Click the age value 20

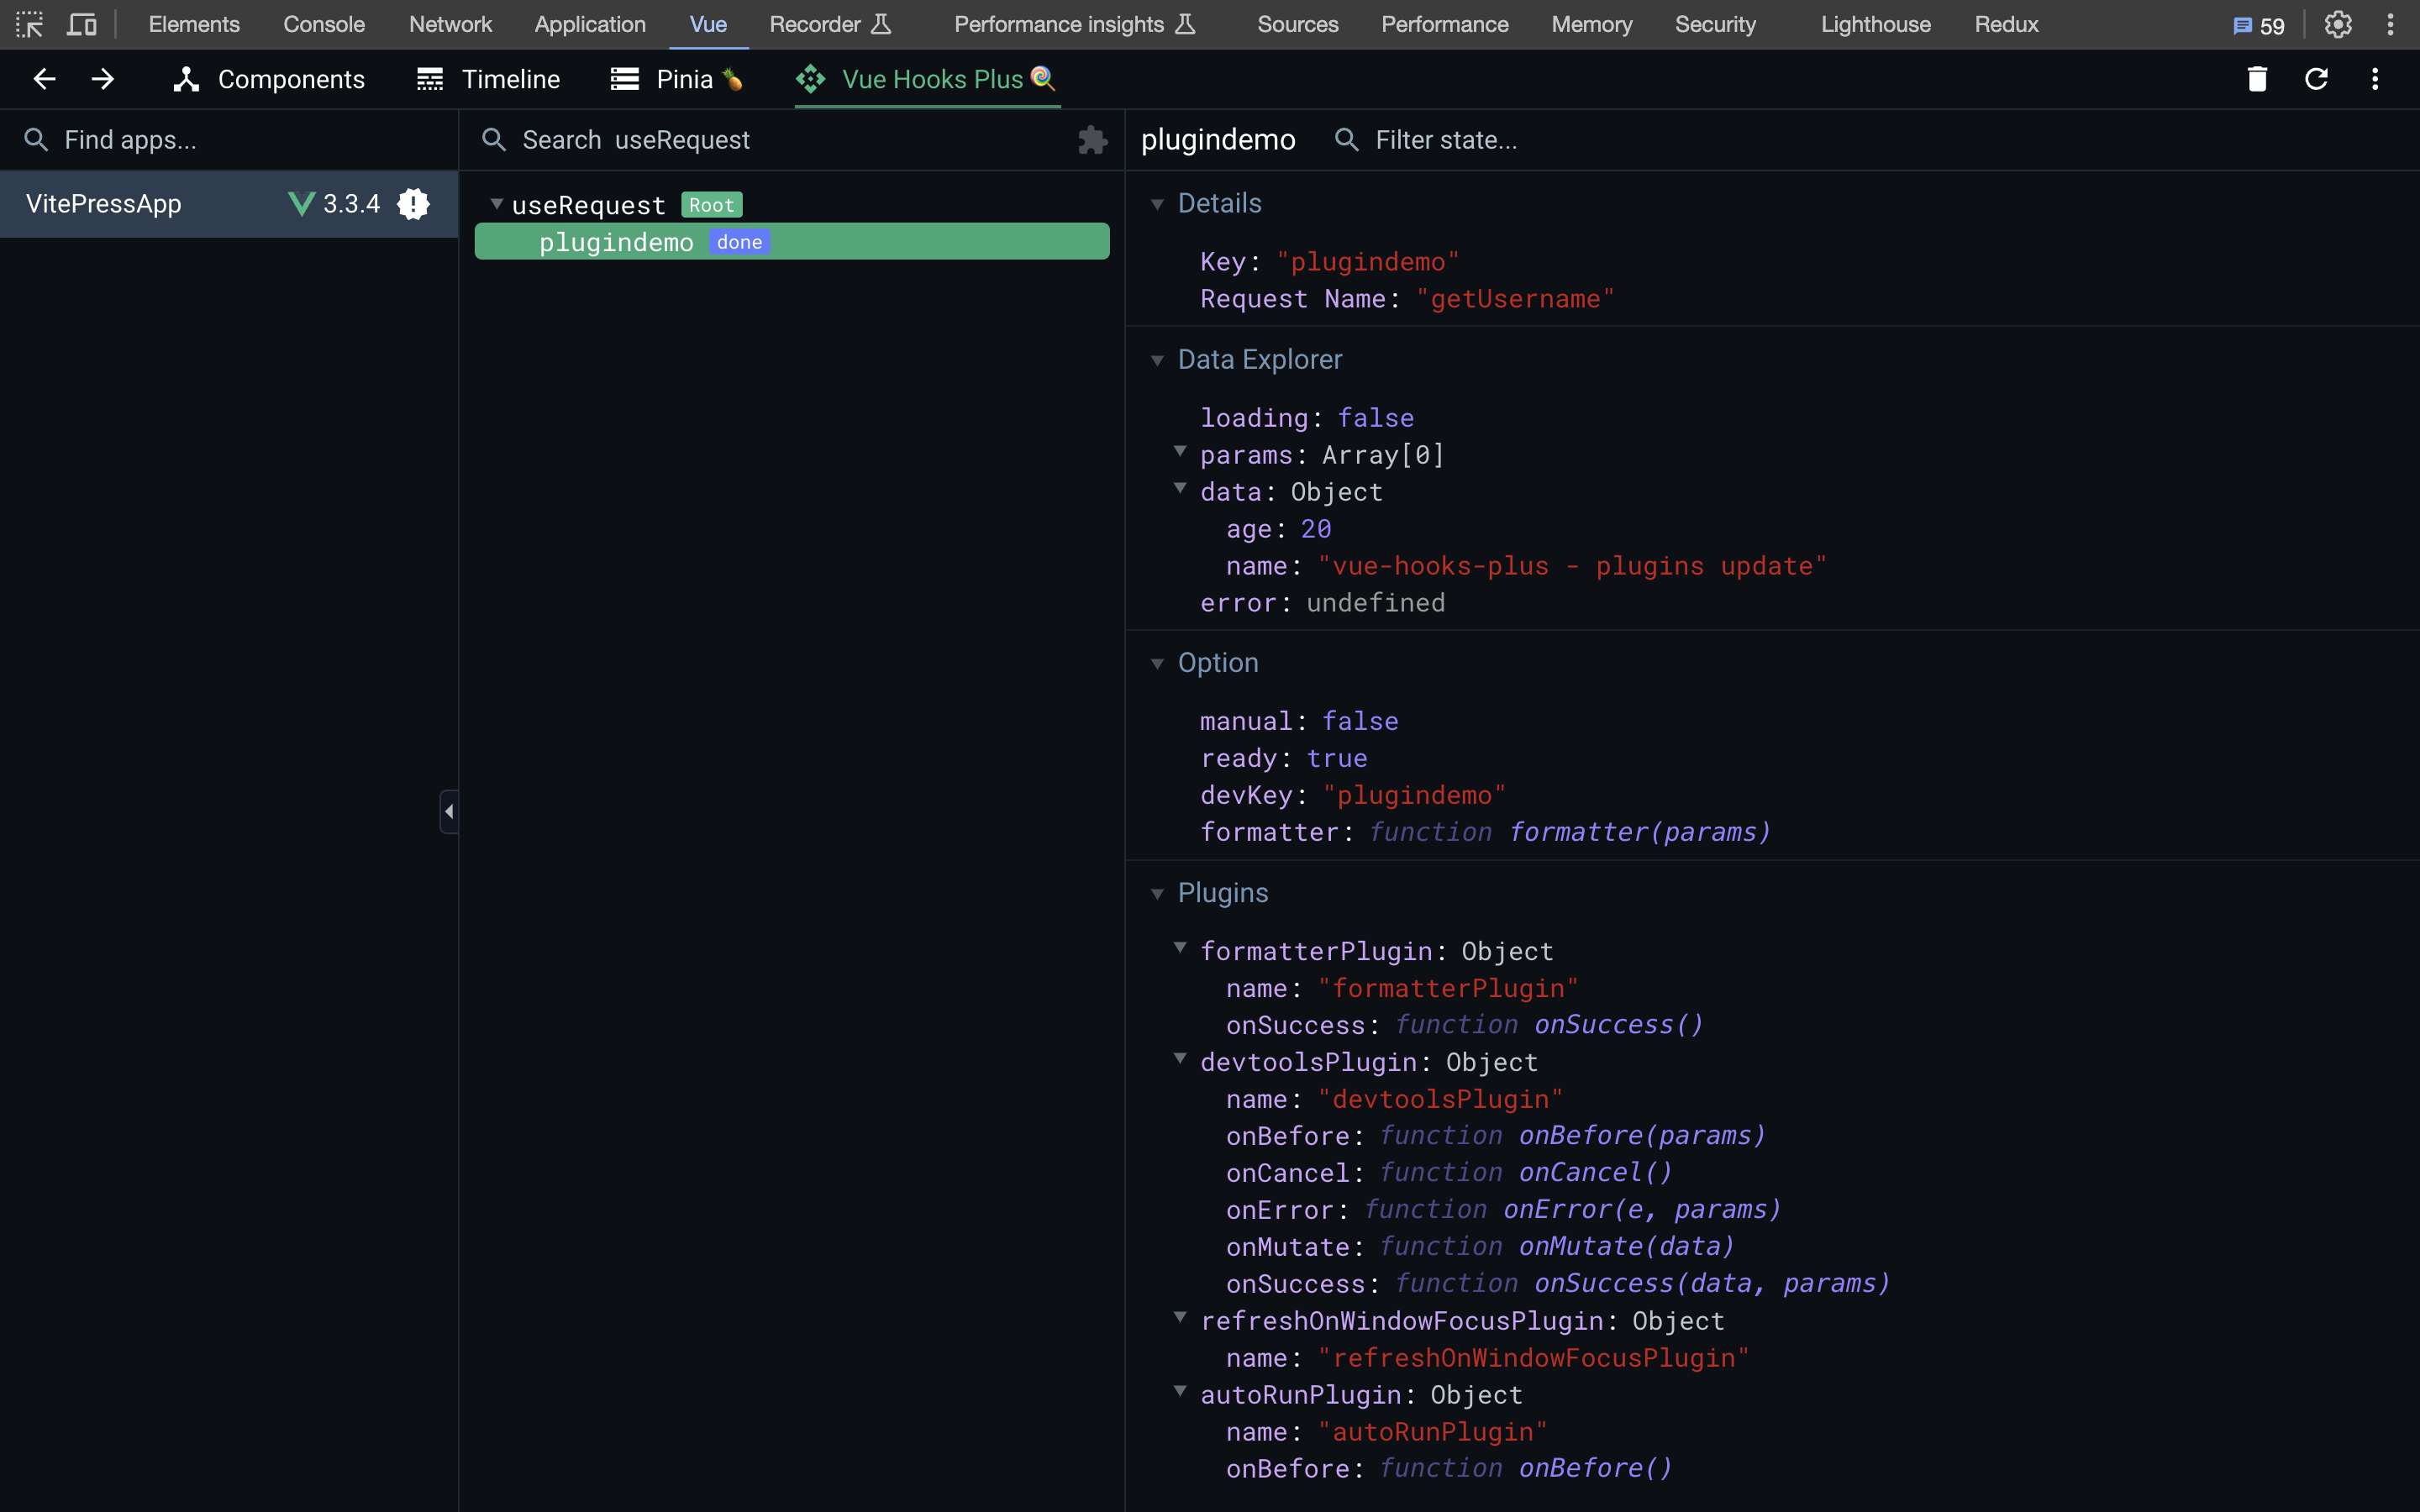pos(1316,529)
